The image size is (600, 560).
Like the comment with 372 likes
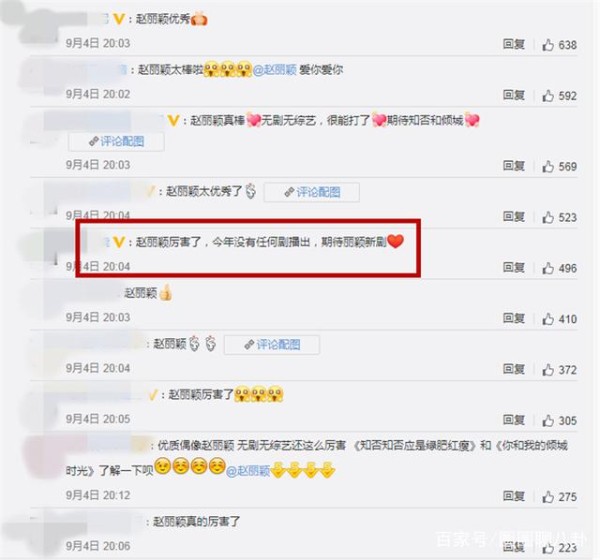548,370
